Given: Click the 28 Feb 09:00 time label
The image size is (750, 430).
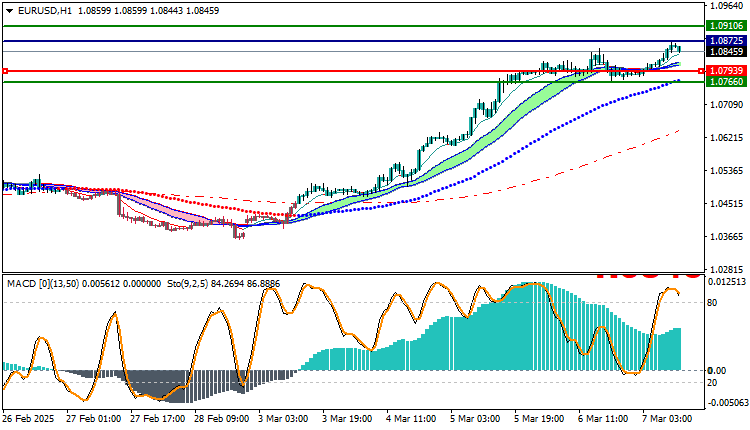Looking at the screenshot, I should (x=221, y=419).
